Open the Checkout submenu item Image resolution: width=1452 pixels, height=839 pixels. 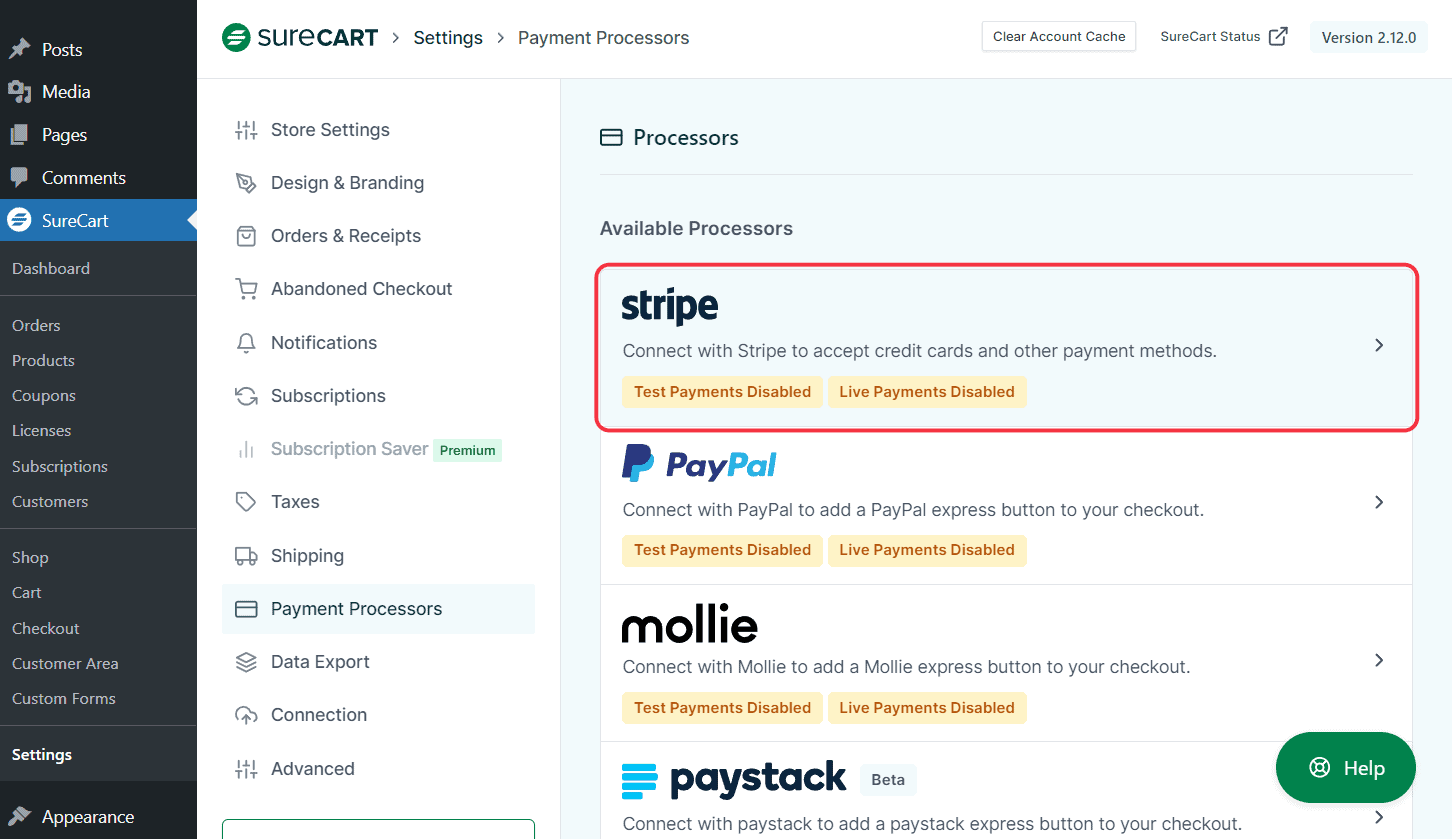[x=46, y=629]
